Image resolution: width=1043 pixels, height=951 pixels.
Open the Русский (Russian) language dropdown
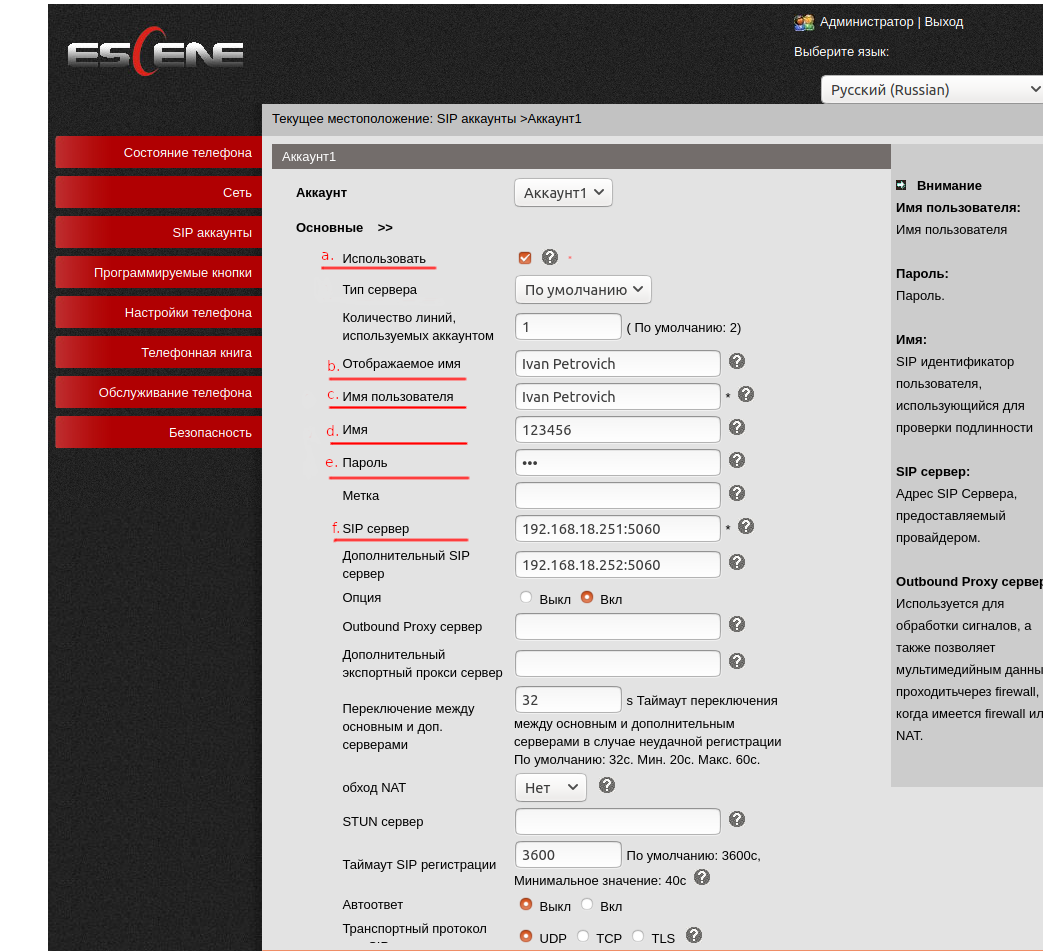tap(932, 90)
